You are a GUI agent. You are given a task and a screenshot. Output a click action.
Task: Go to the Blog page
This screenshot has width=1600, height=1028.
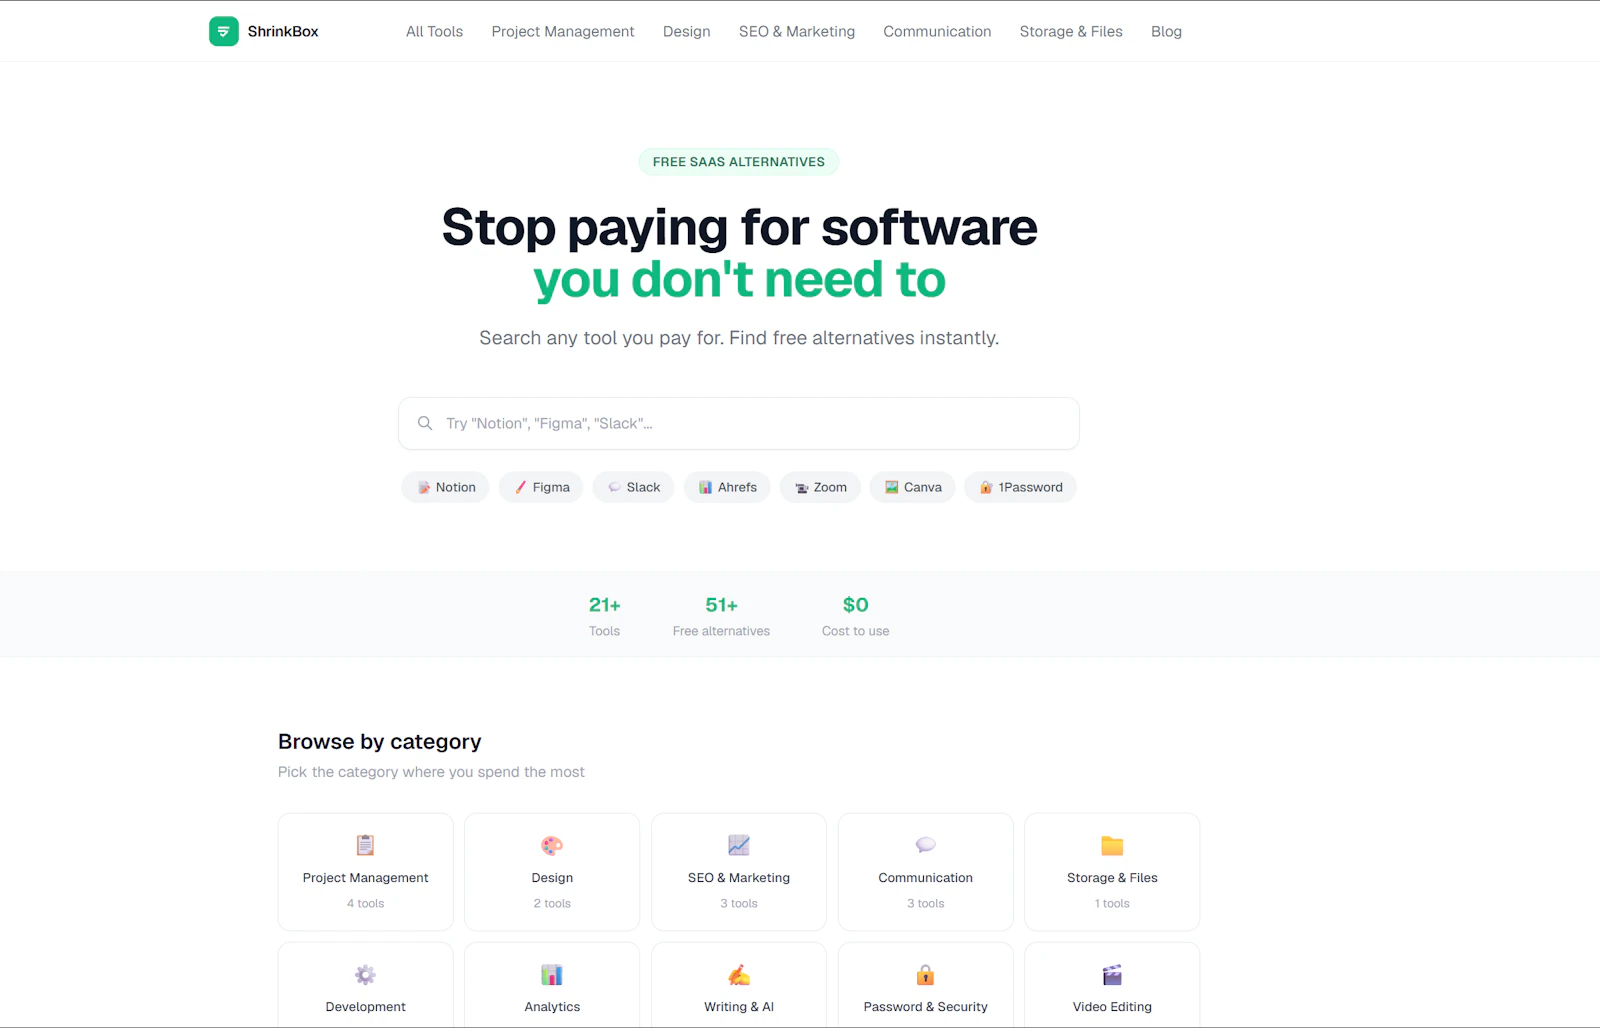1166,31
